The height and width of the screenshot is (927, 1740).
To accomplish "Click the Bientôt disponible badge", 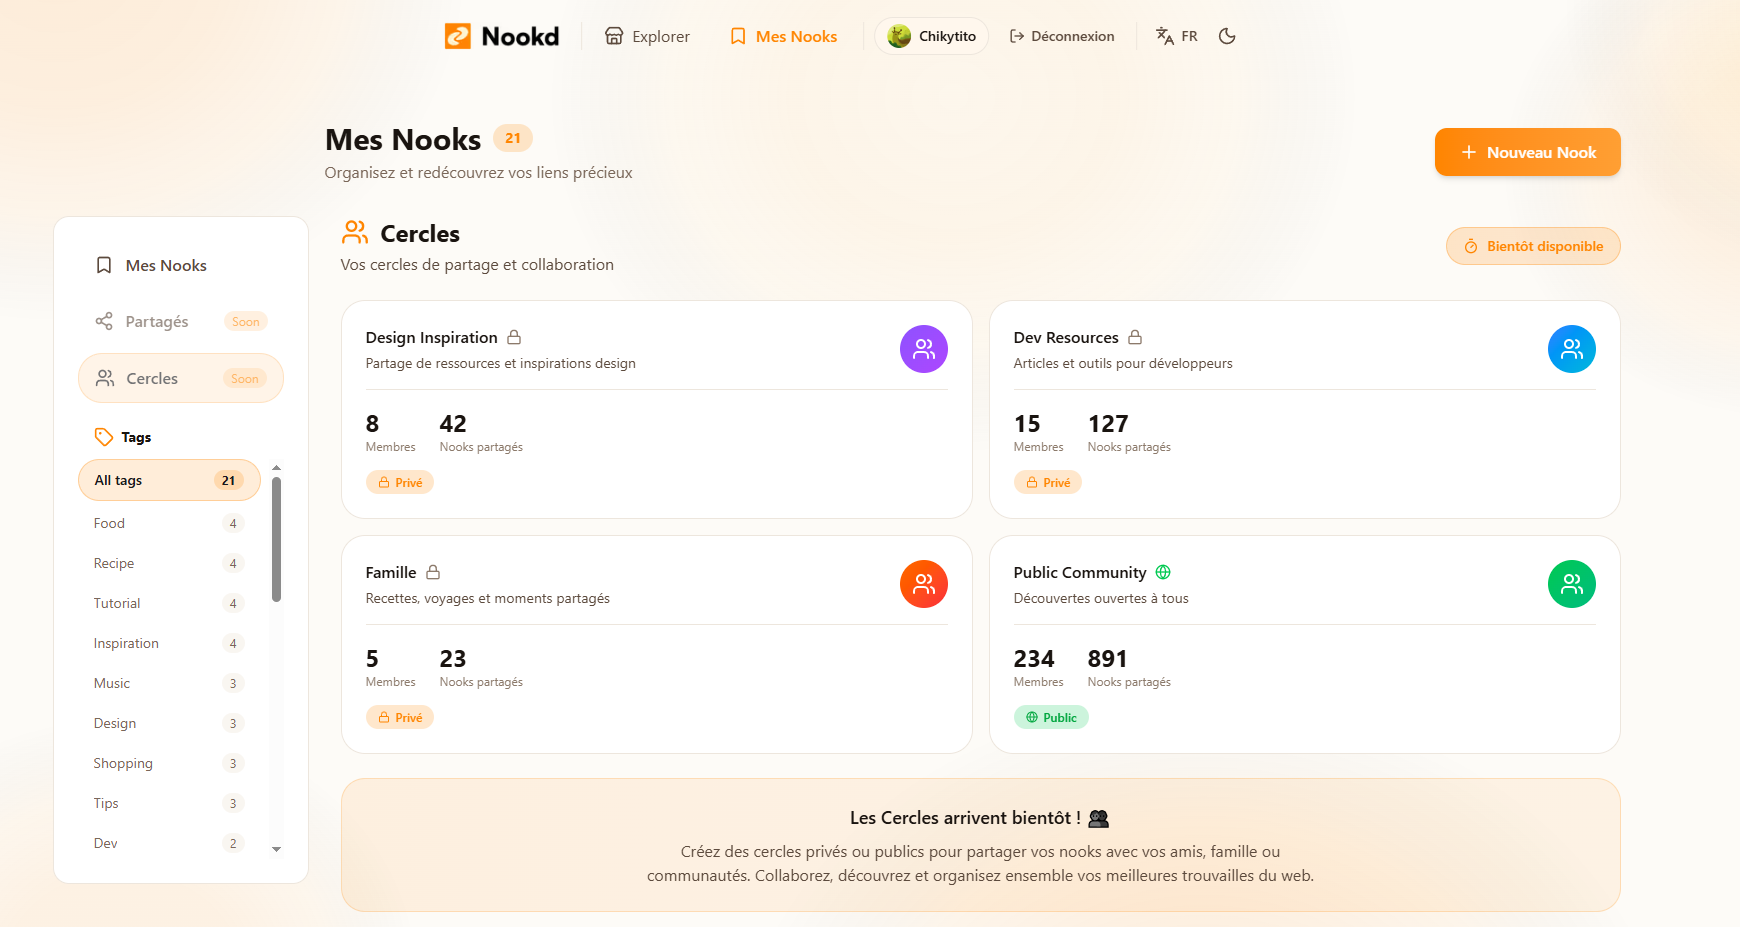I will 1532,245.
